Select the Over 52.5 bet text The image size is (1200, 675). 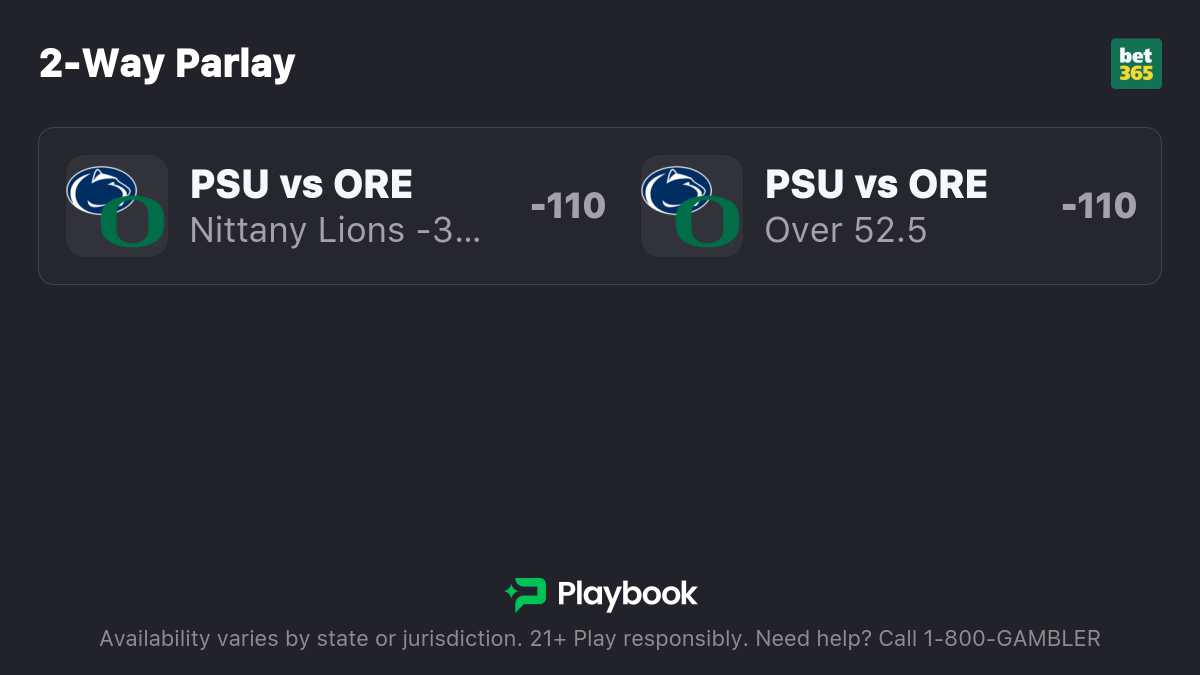tap(846, 231)
